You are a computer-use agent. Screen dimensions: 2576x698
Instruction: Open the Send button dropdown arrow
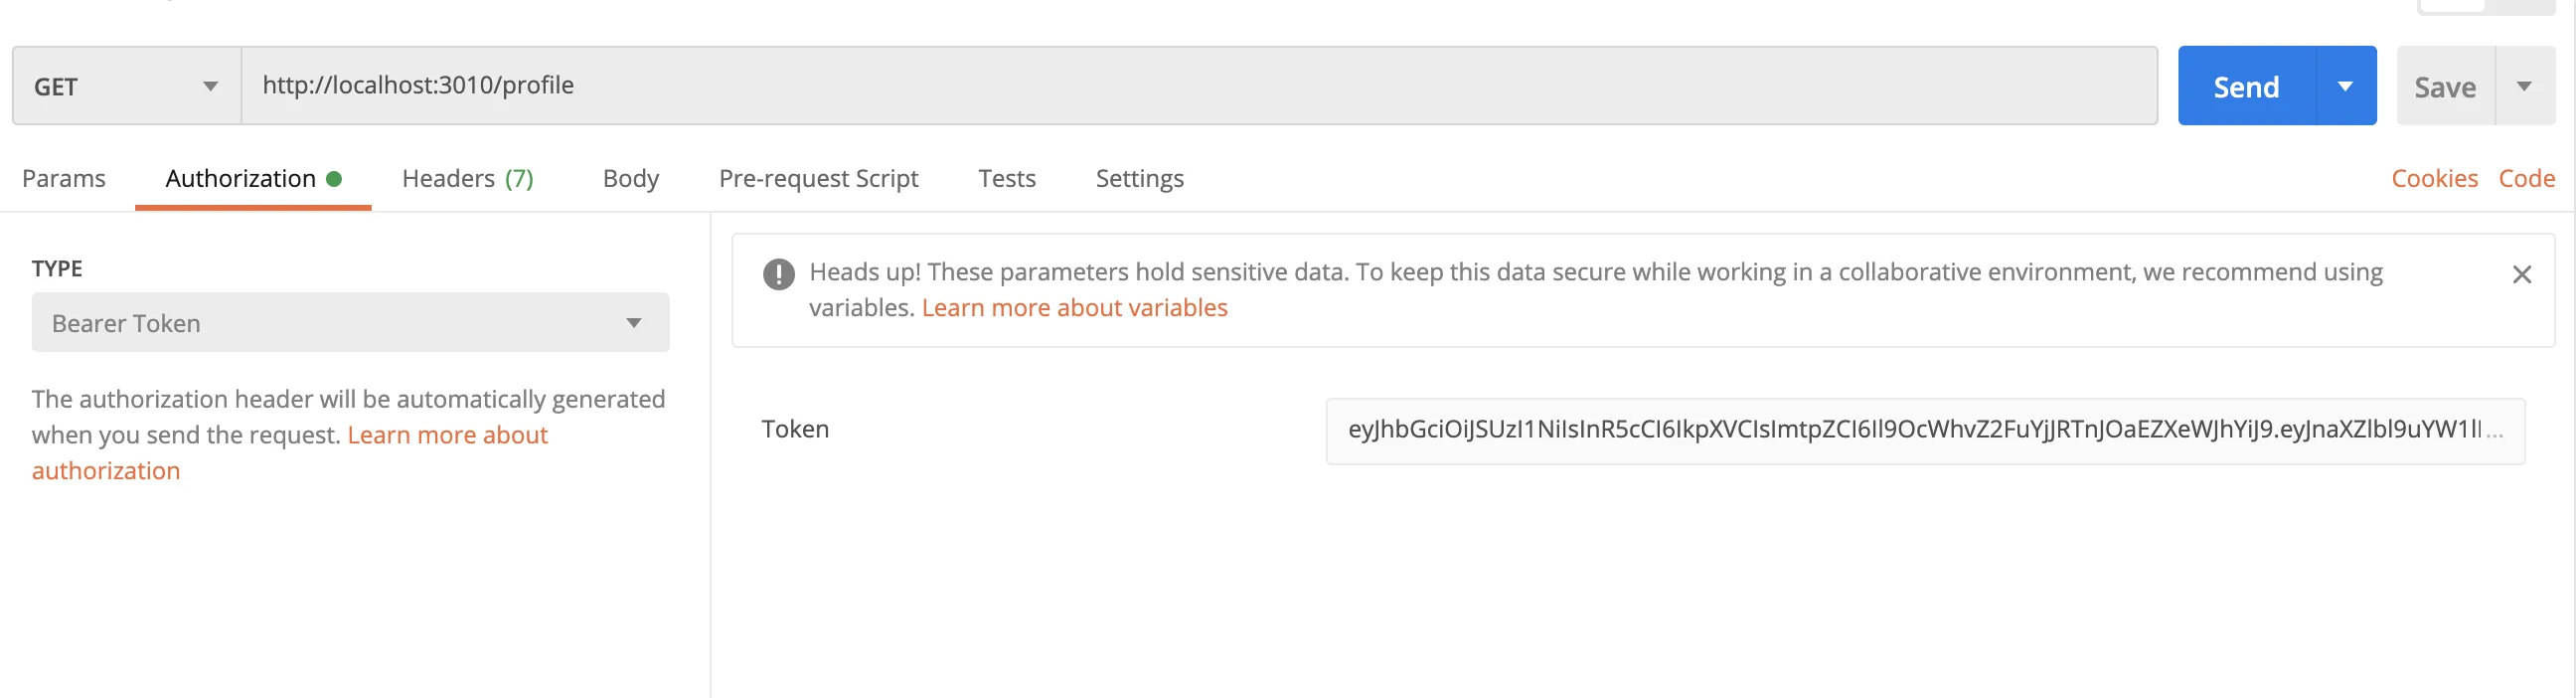2345,86
